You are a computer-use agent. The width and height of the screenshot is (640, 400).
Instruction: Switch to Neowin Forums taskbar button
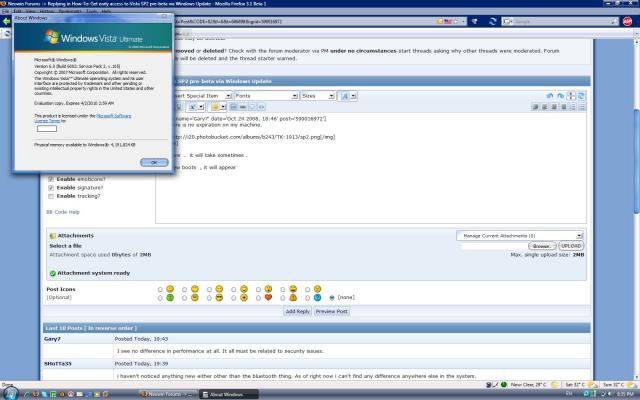pyautogui.click(x=167, y=394)
